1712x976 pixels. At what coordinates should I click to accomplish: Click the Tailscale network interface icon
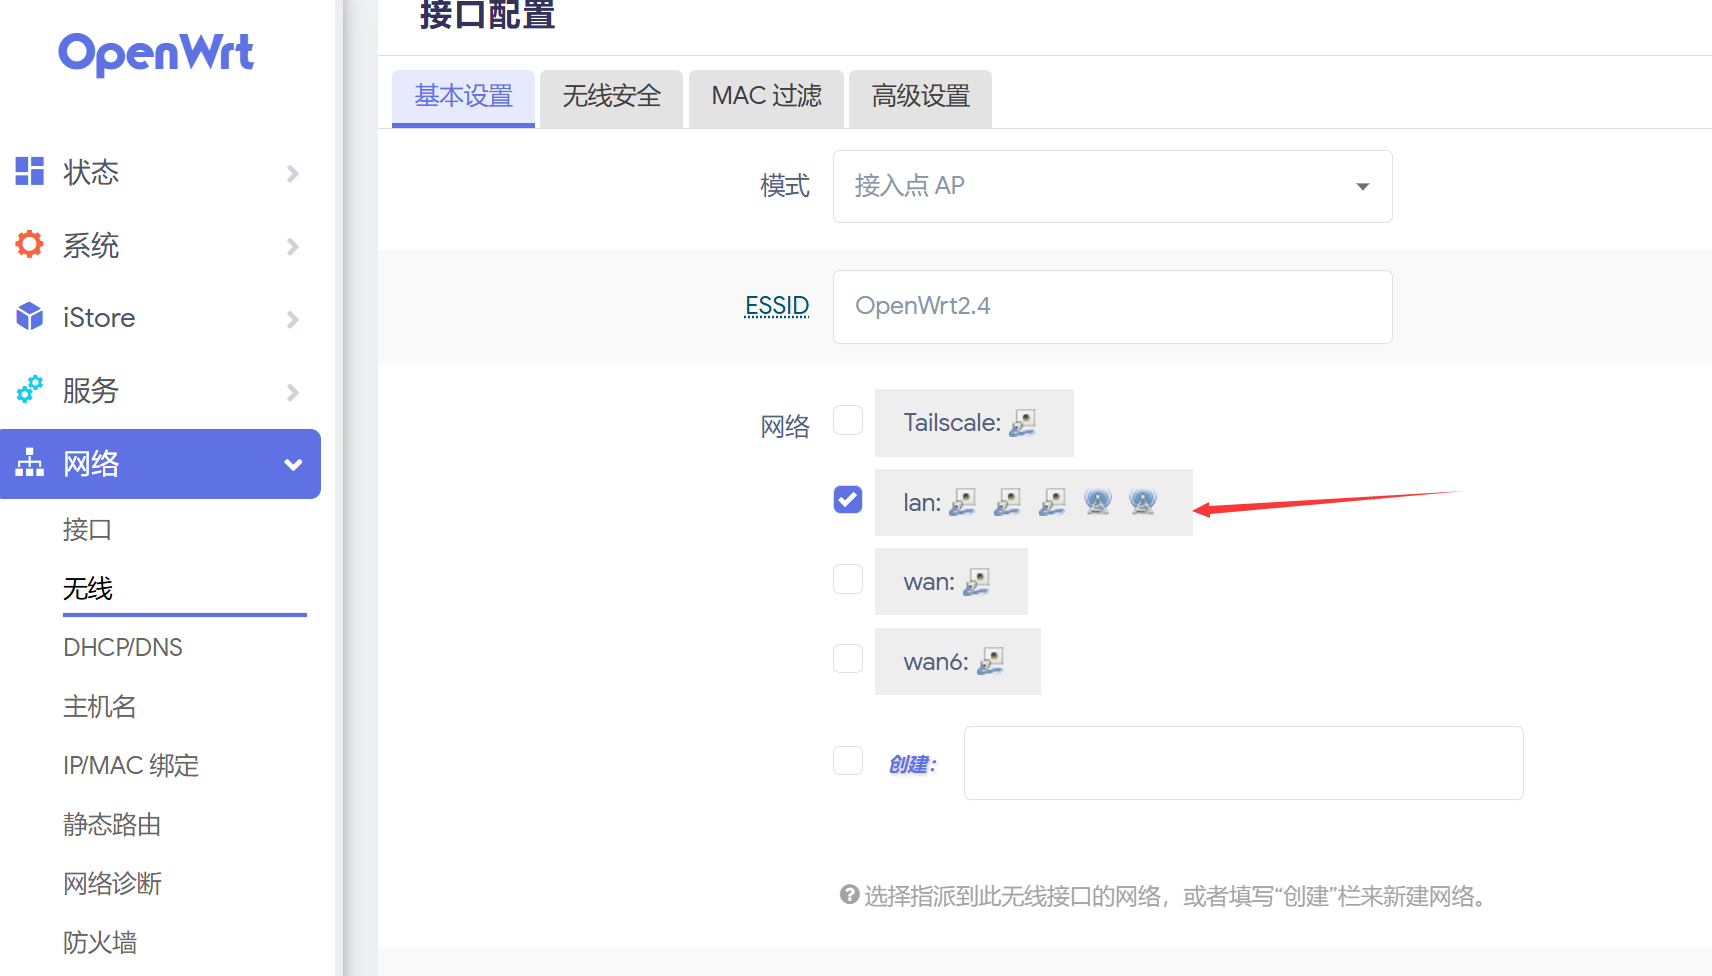point(1022,423)
